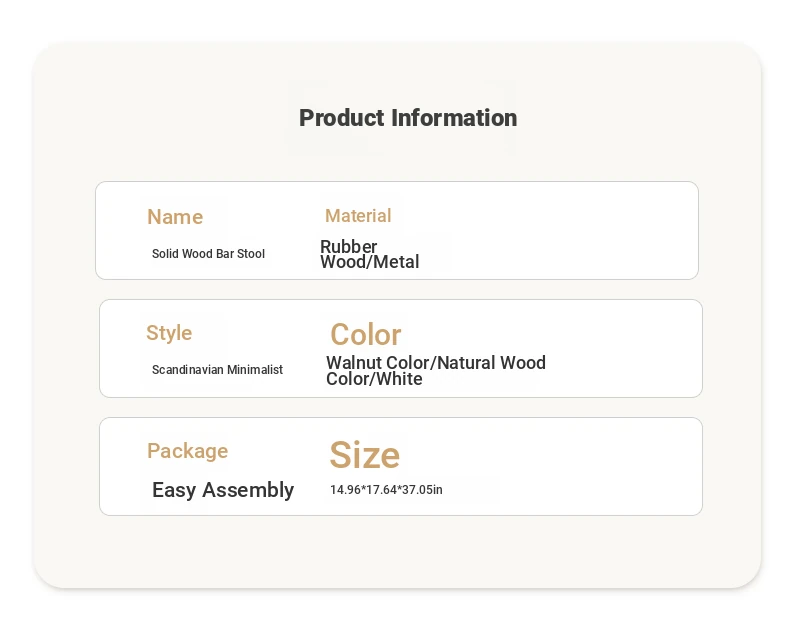Select the large Size label

pyautogui.click(x=364, y=455)
